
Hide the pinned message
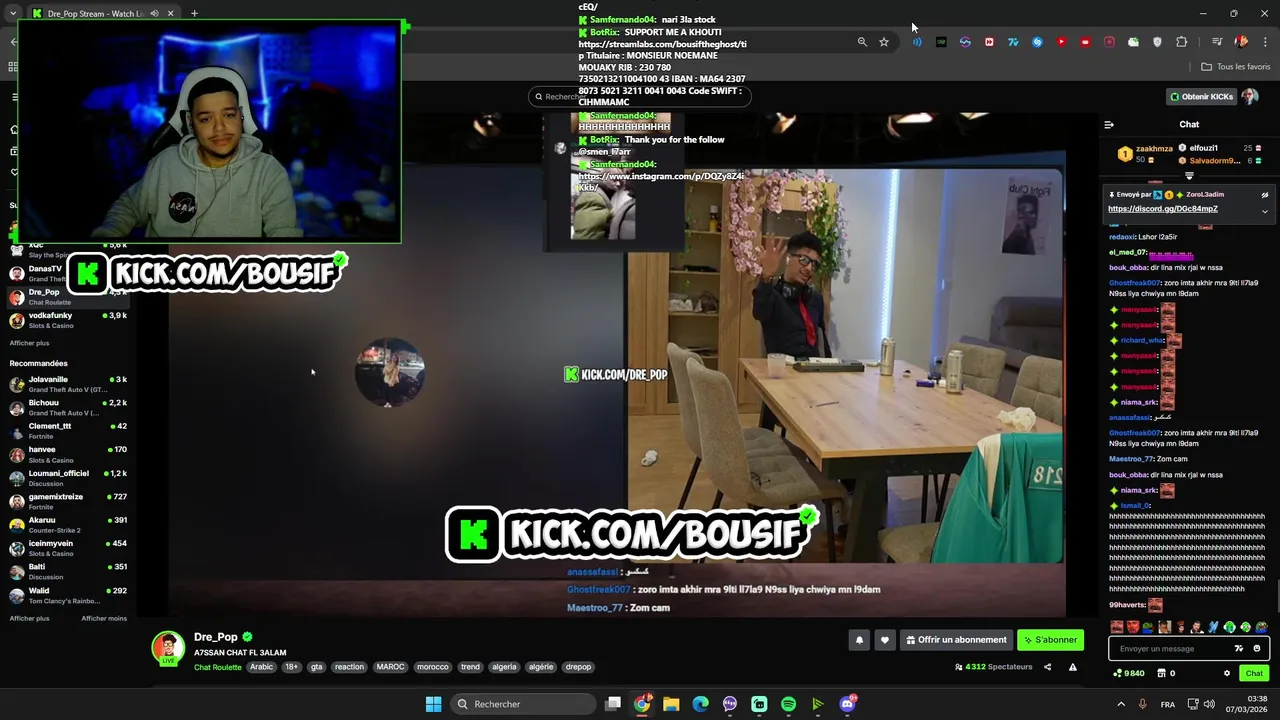pos(1264,195)
